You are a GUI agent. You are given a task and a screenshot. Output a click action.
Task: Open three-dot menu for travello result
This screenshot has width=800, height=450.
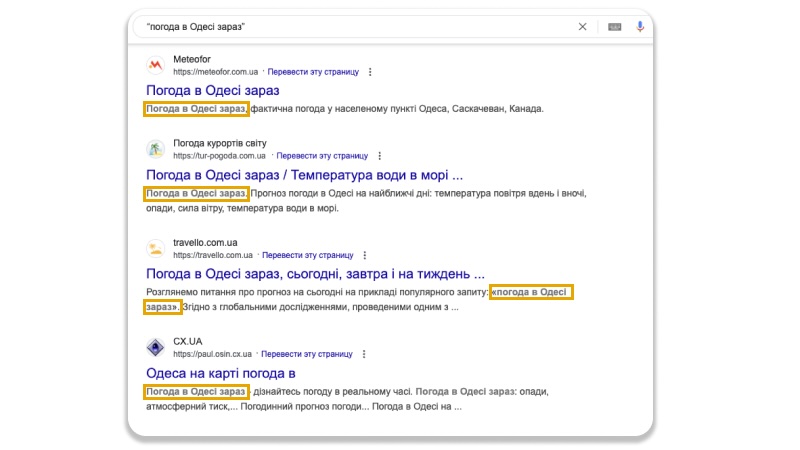click(364, 255)
